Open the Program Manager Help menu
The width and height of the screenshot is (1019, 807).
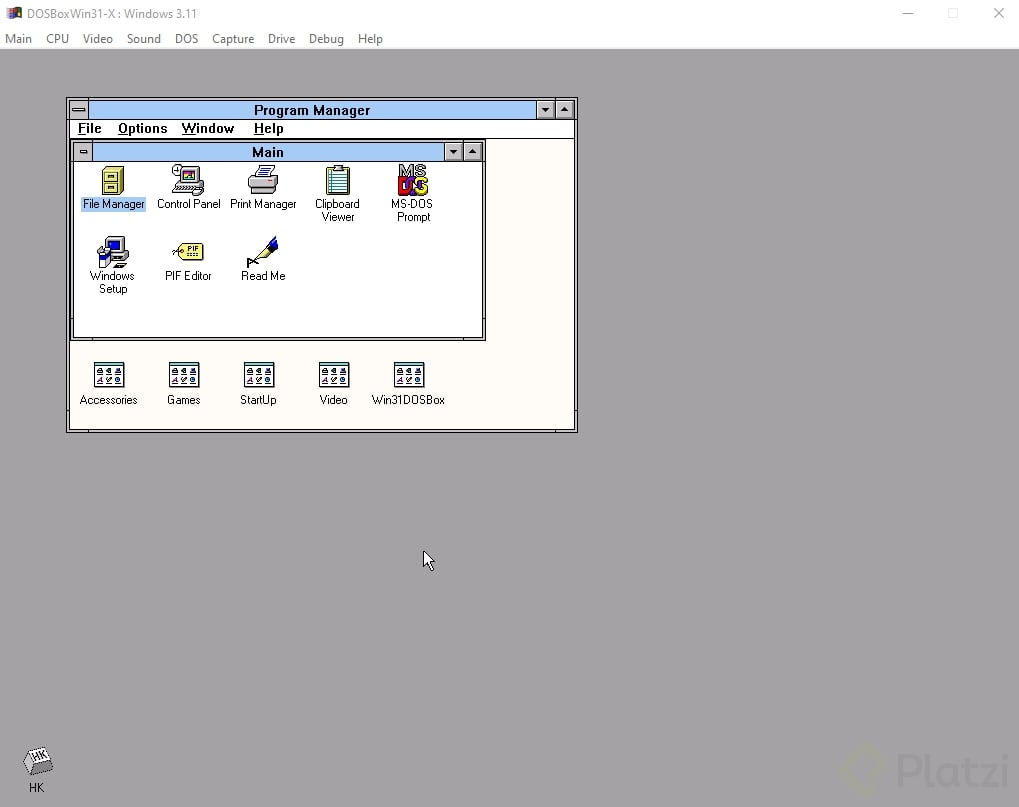click(x=268, y=129)
